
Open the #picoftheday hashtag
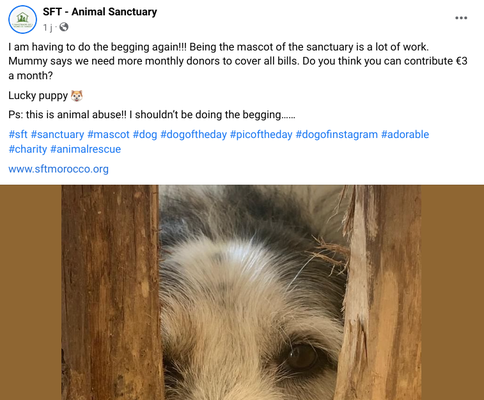click(x=261, y=134)
